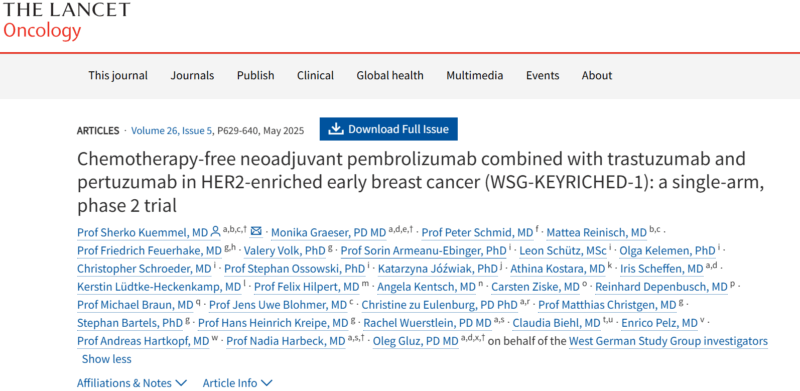Open the Volume 26, Issue 5 link
This screenshot has width=800, height=391.
tap(171, 131)
